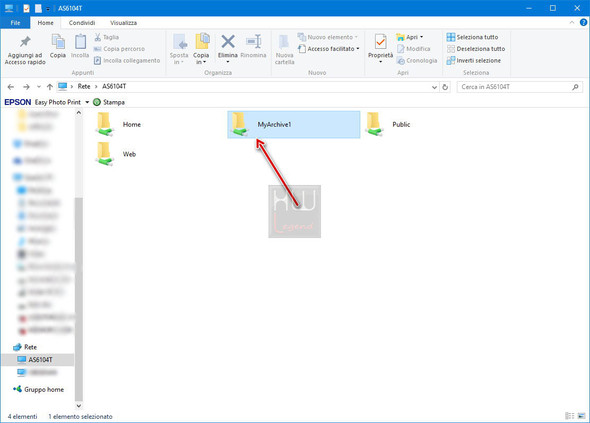The image size is (590, 423).
Task: Click Seleziona tutto in the ribbon
Action: click(472, 37)
